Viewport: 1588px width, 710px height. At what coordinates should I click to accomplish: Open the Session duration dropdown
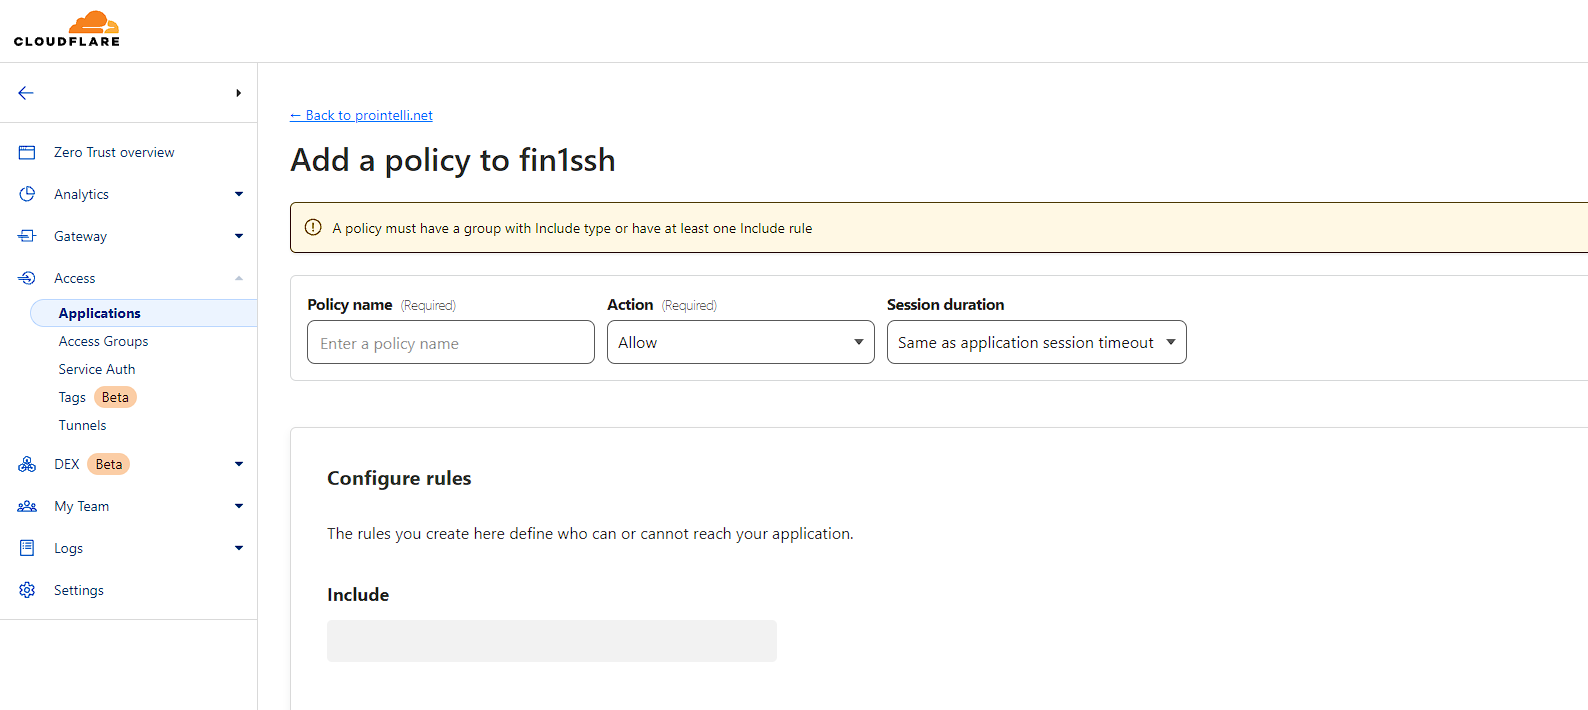pos(1036,342)
